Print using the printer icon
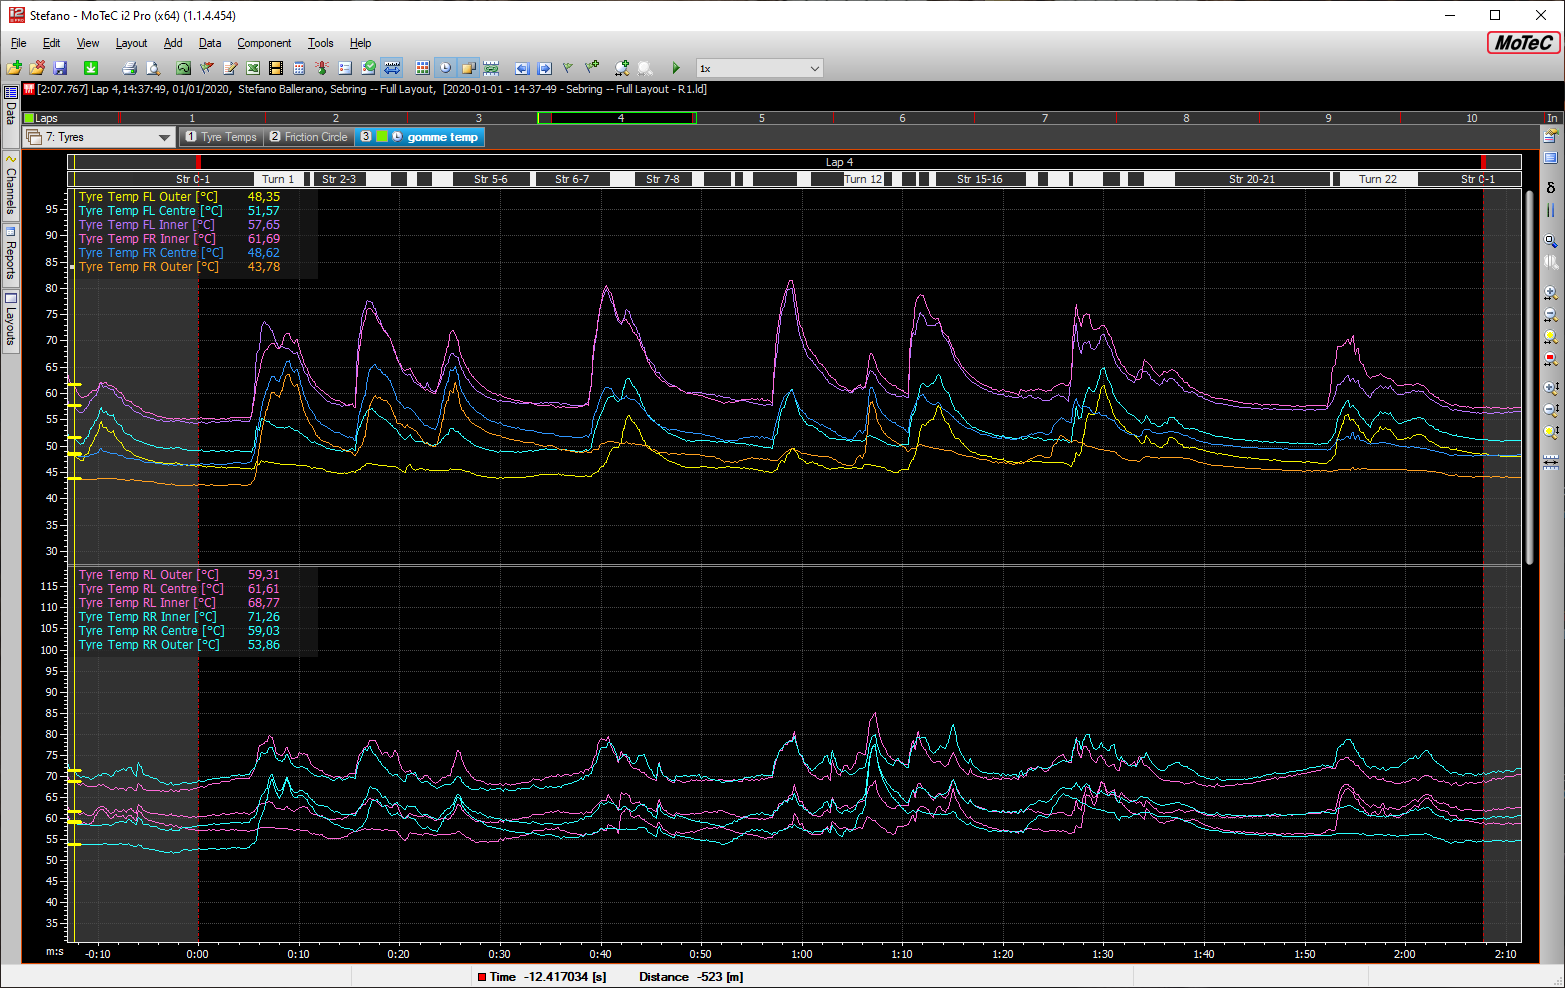This screenshot has width=1565, height=988. click(x=129, y=68)
